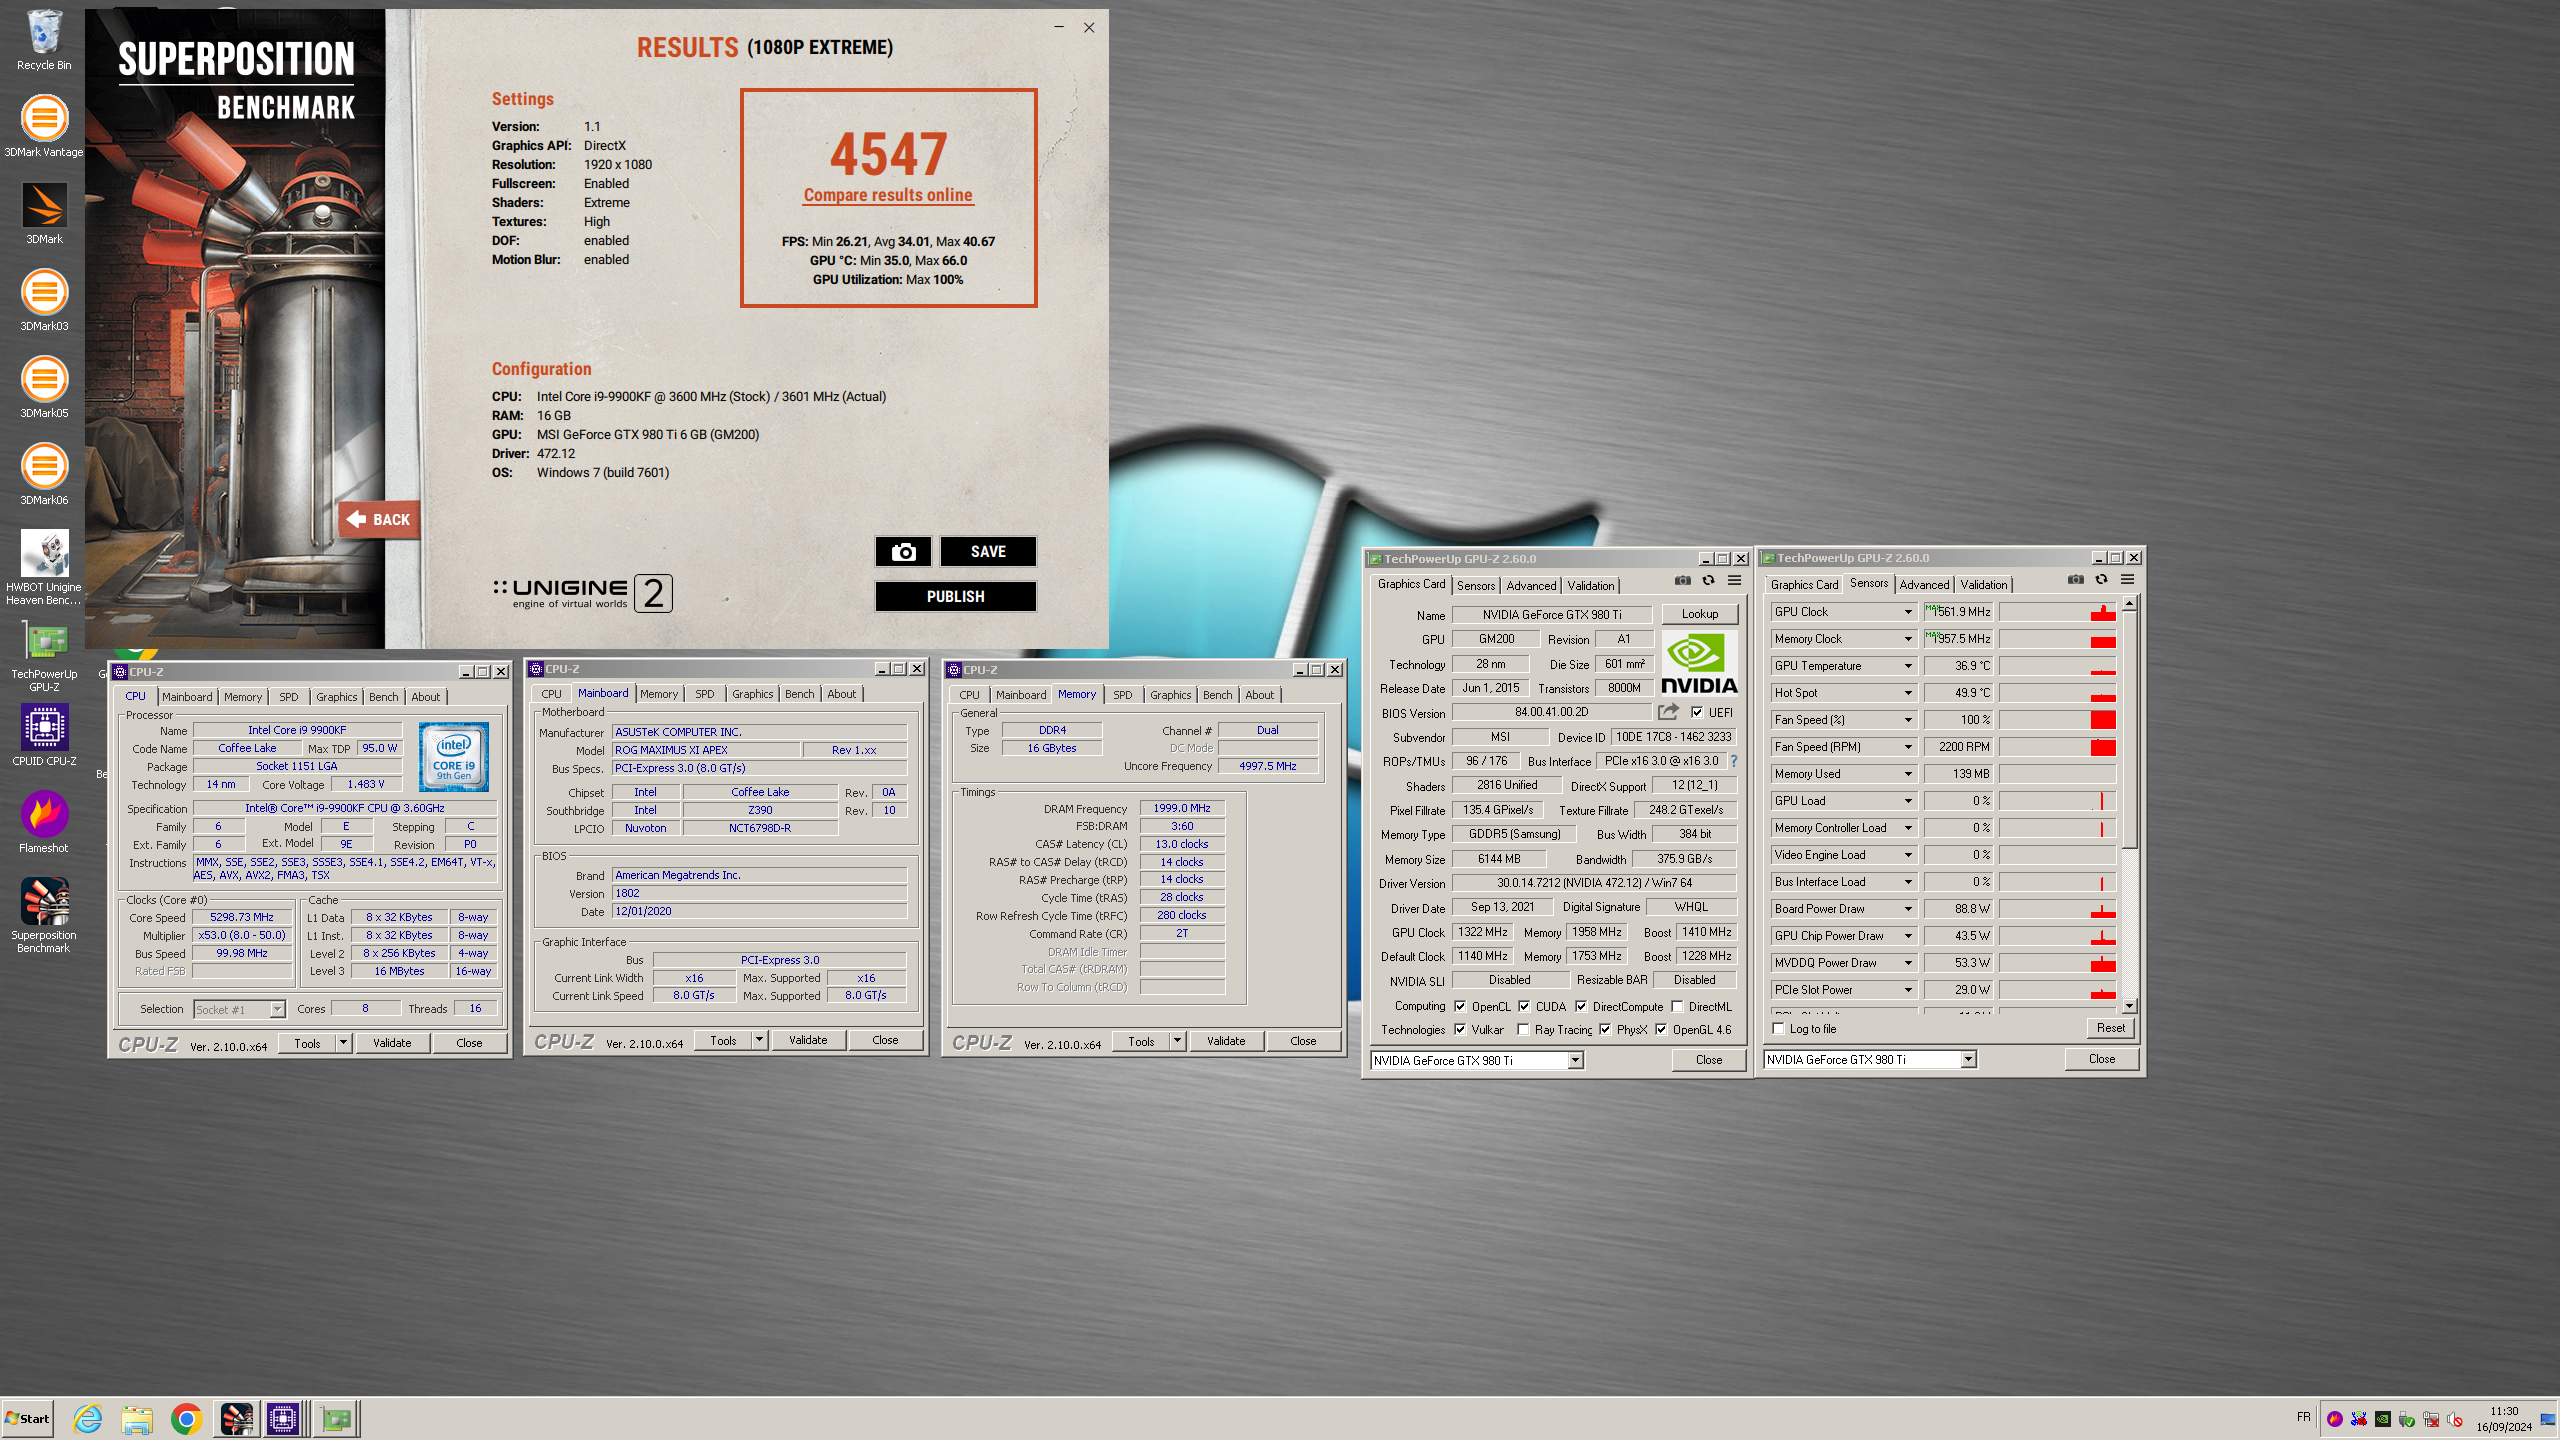Toggle the DirectCompute checkbox in GPU-Z
Image resolution: width=2560 pixels, height=1440 pixels.
[1581, 1007]
